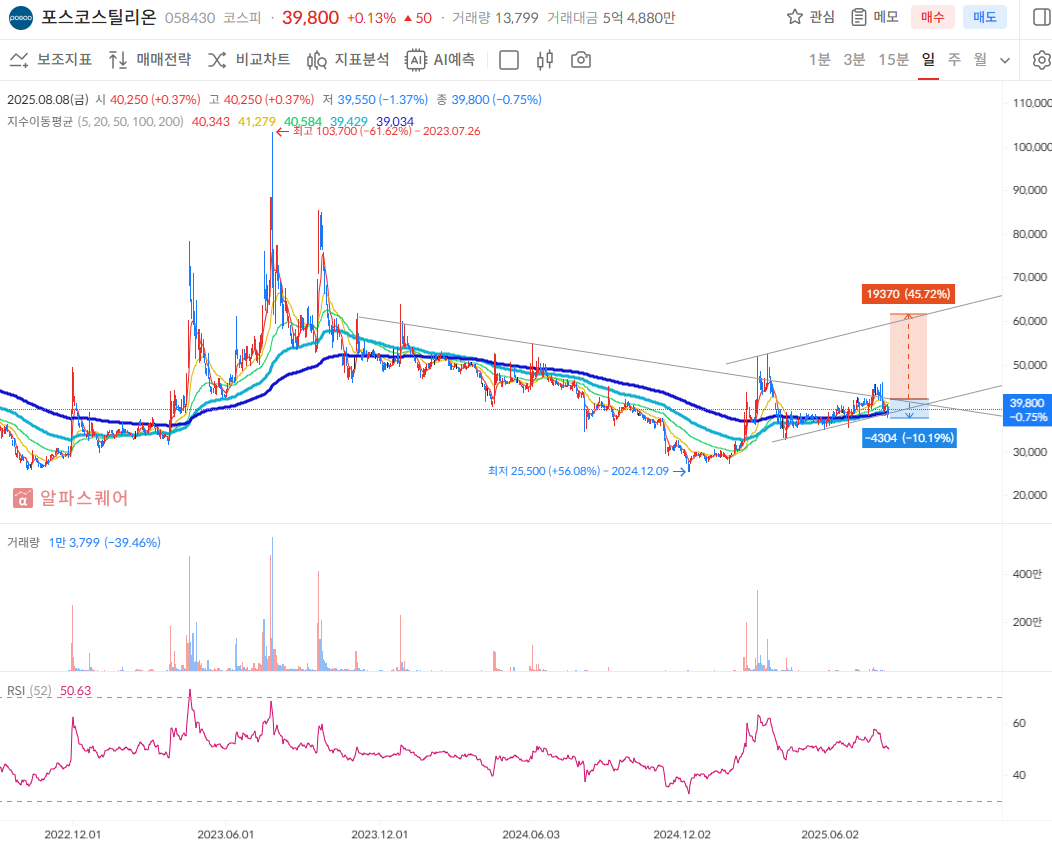Select the 15분 timeframe
This screenshot has height=845, width=1052.
(x=894, y=60)
